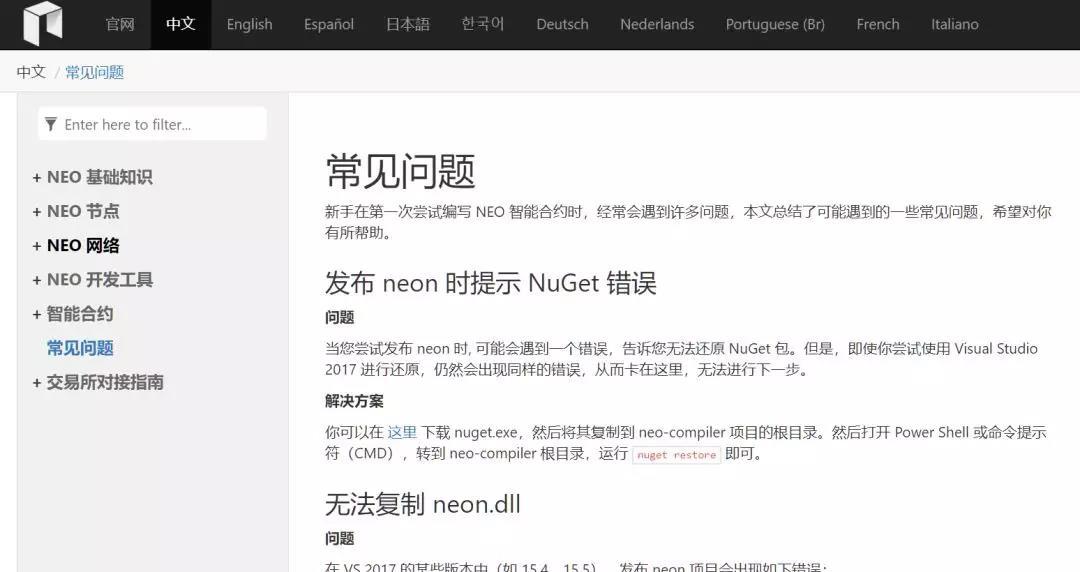
Task: Switch language to 日本語
Action: click(x=408, y=24)
